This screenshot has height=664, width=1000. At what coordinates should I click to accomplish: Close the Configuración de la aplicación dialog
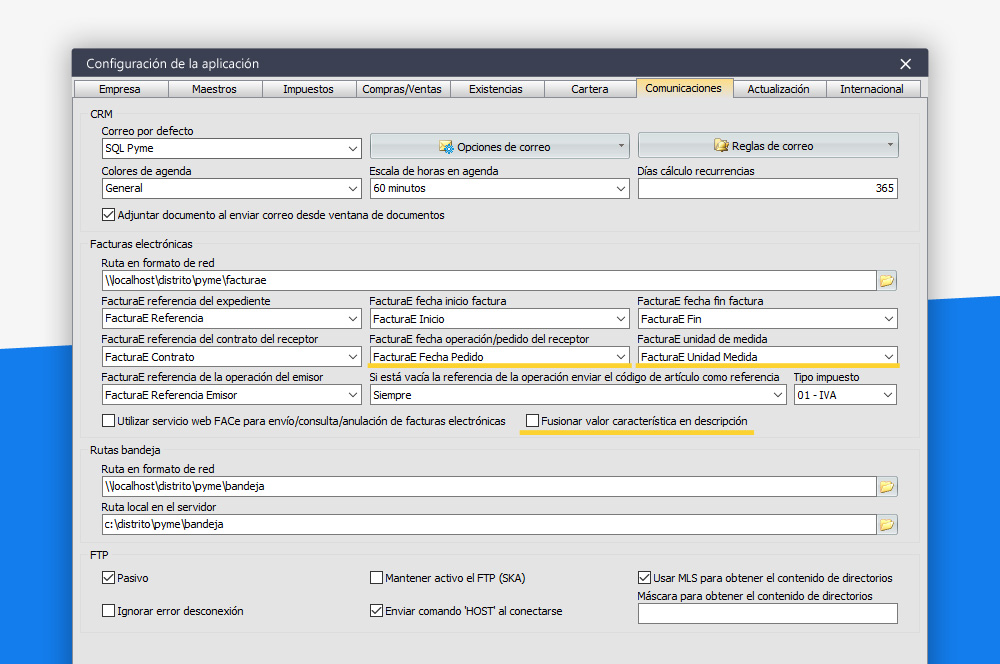(905, 64)
